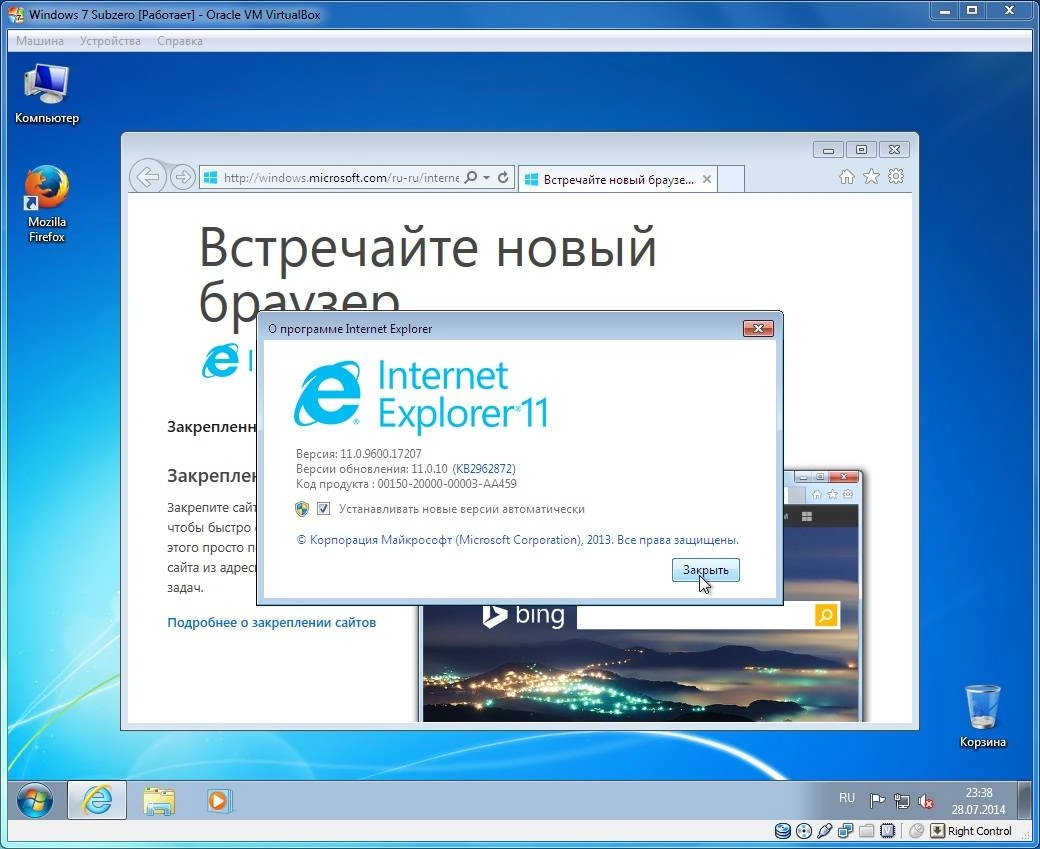Click into the IE address bar URL
The height and width of the screenshot is (849, 1040).
click(341, 178)
